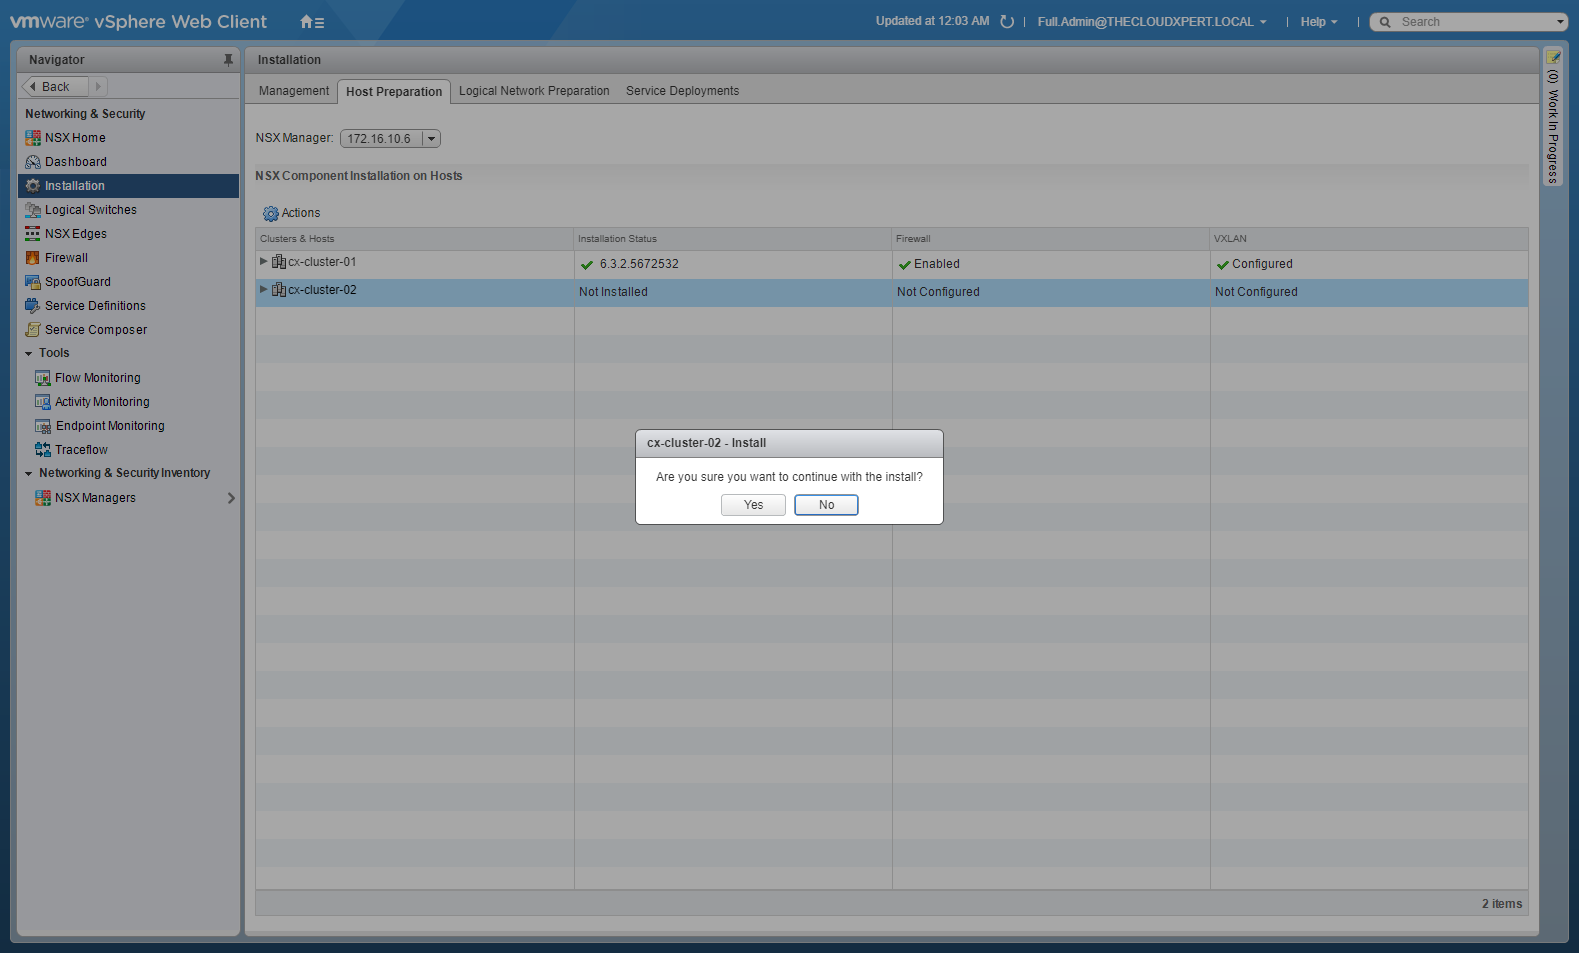1579x953 pixels.
Task: Expand the cx-cluster-02 tree row
Action: point(264,290)
